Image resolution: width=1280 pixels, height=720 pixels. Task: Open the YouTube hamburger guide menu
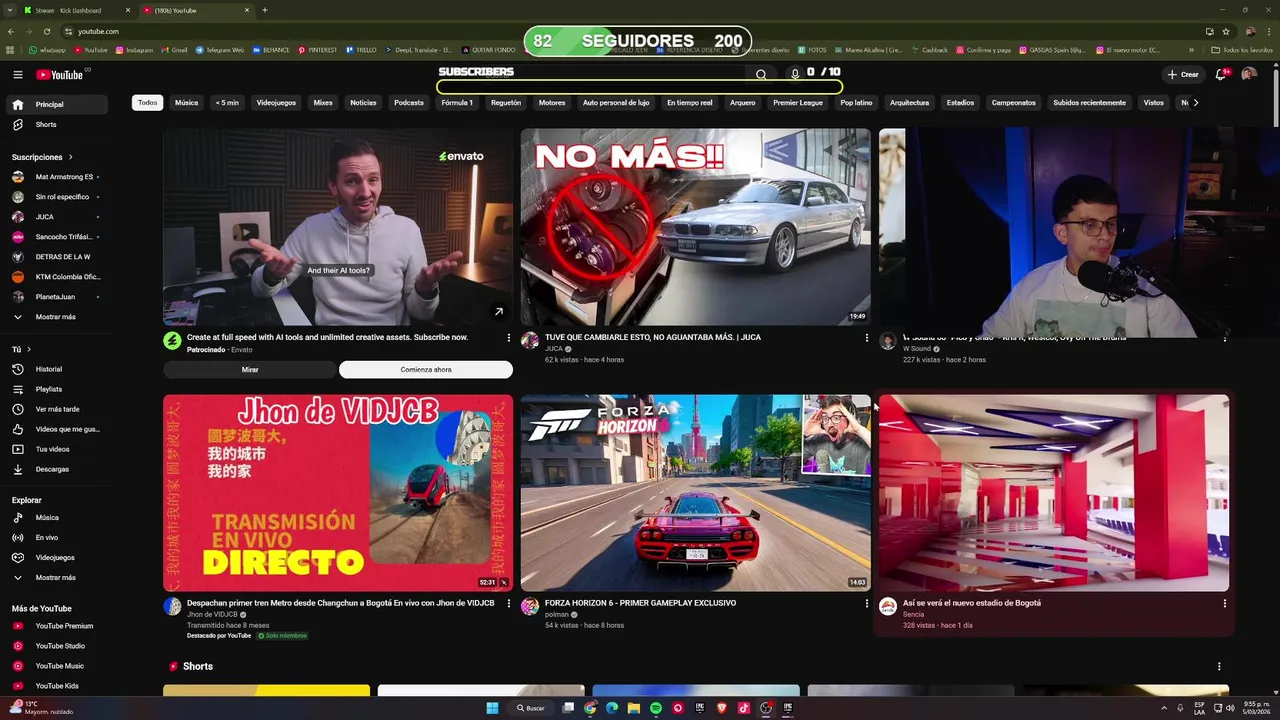(x=17, y=74)
